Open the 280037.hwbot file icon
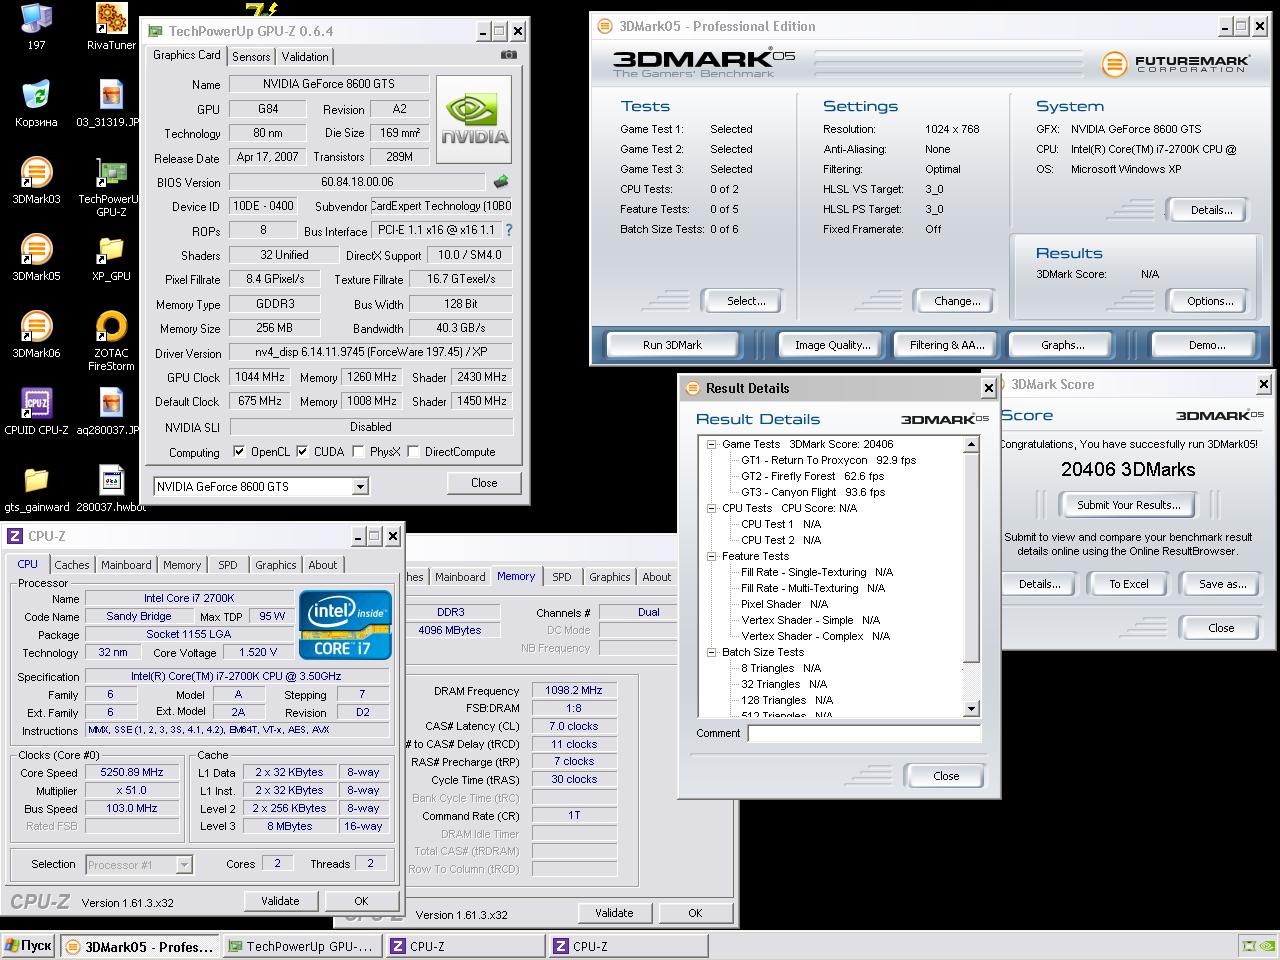 [111, 489]
